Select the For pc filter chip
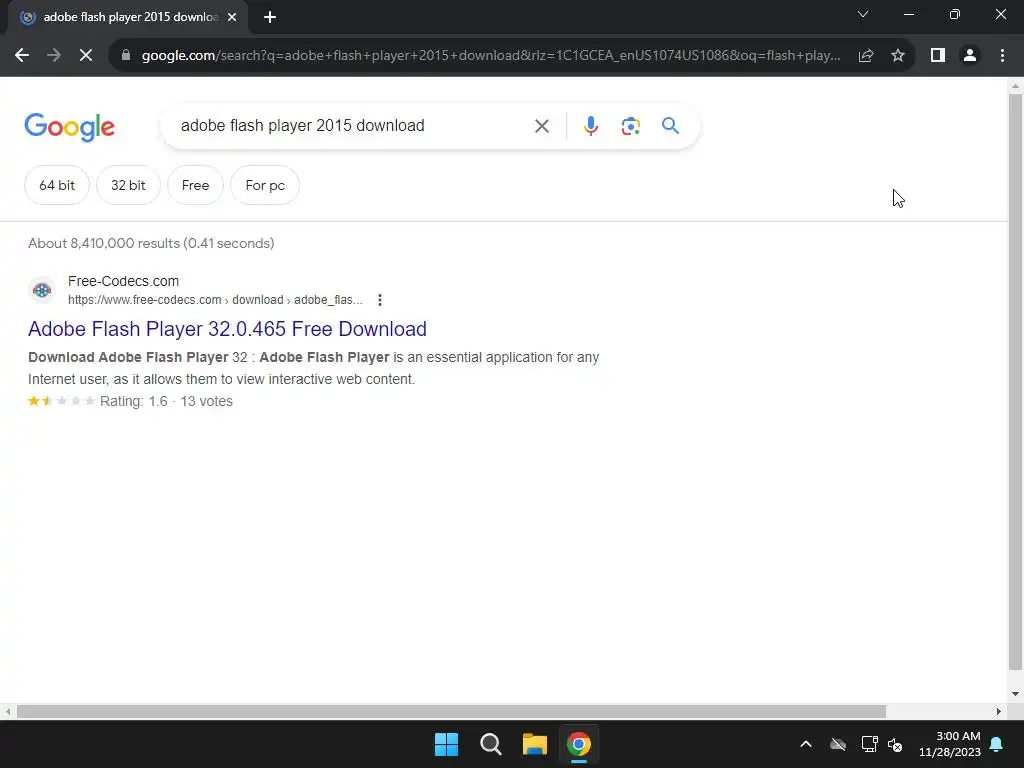This screenshot has height=768, width=1024. 265,185
